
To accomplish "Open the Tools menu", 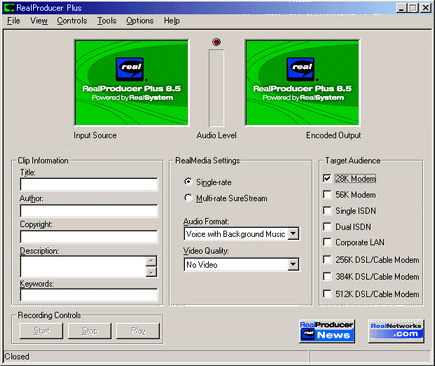I will [x=107, y=21].
